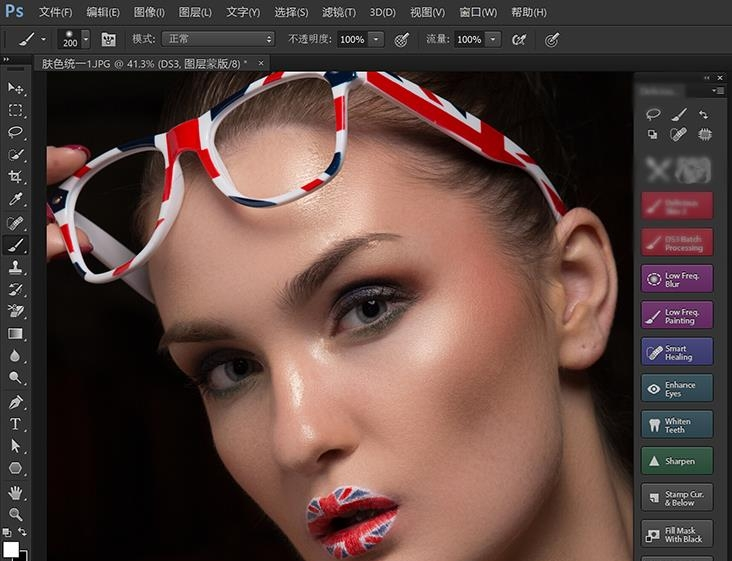The height and width of the screenshot is (561, 732).
Task: Enable airbrush-style build-up mode
Action: pyautogui.click(x=519, y=39)
